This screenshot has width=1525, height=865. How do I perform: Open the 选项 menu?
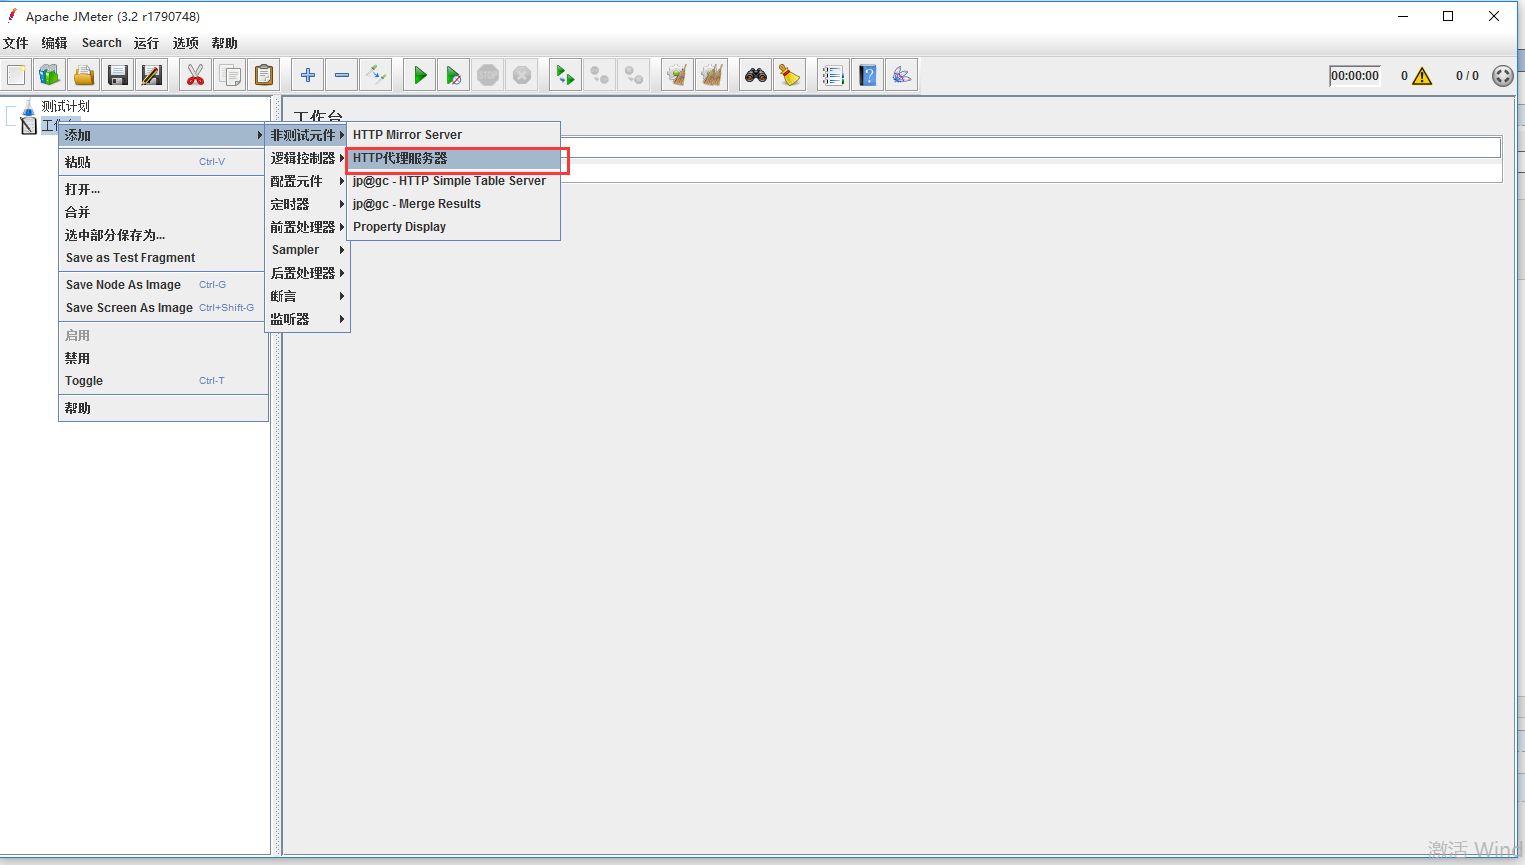tap(185, 43)
